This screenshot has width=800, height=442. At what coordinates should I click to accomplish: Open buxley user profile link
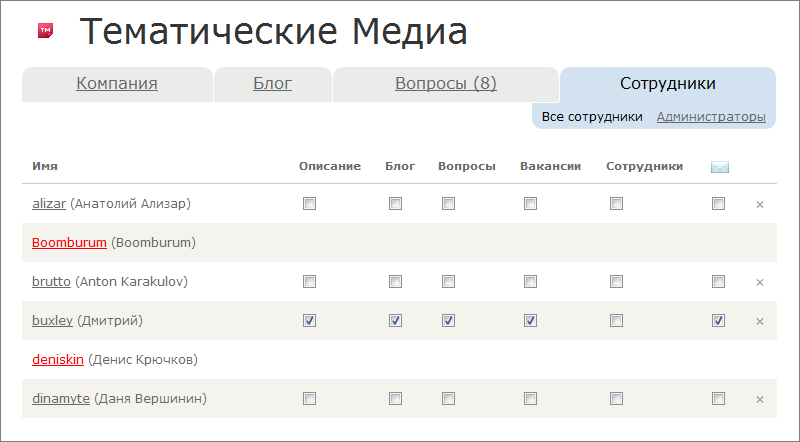(53, 321)
